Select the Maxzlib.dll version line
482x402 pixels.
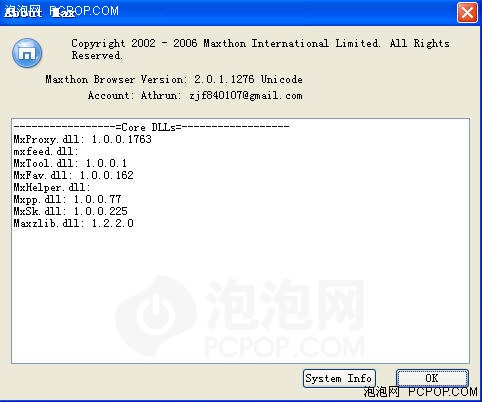coord(74,223)
